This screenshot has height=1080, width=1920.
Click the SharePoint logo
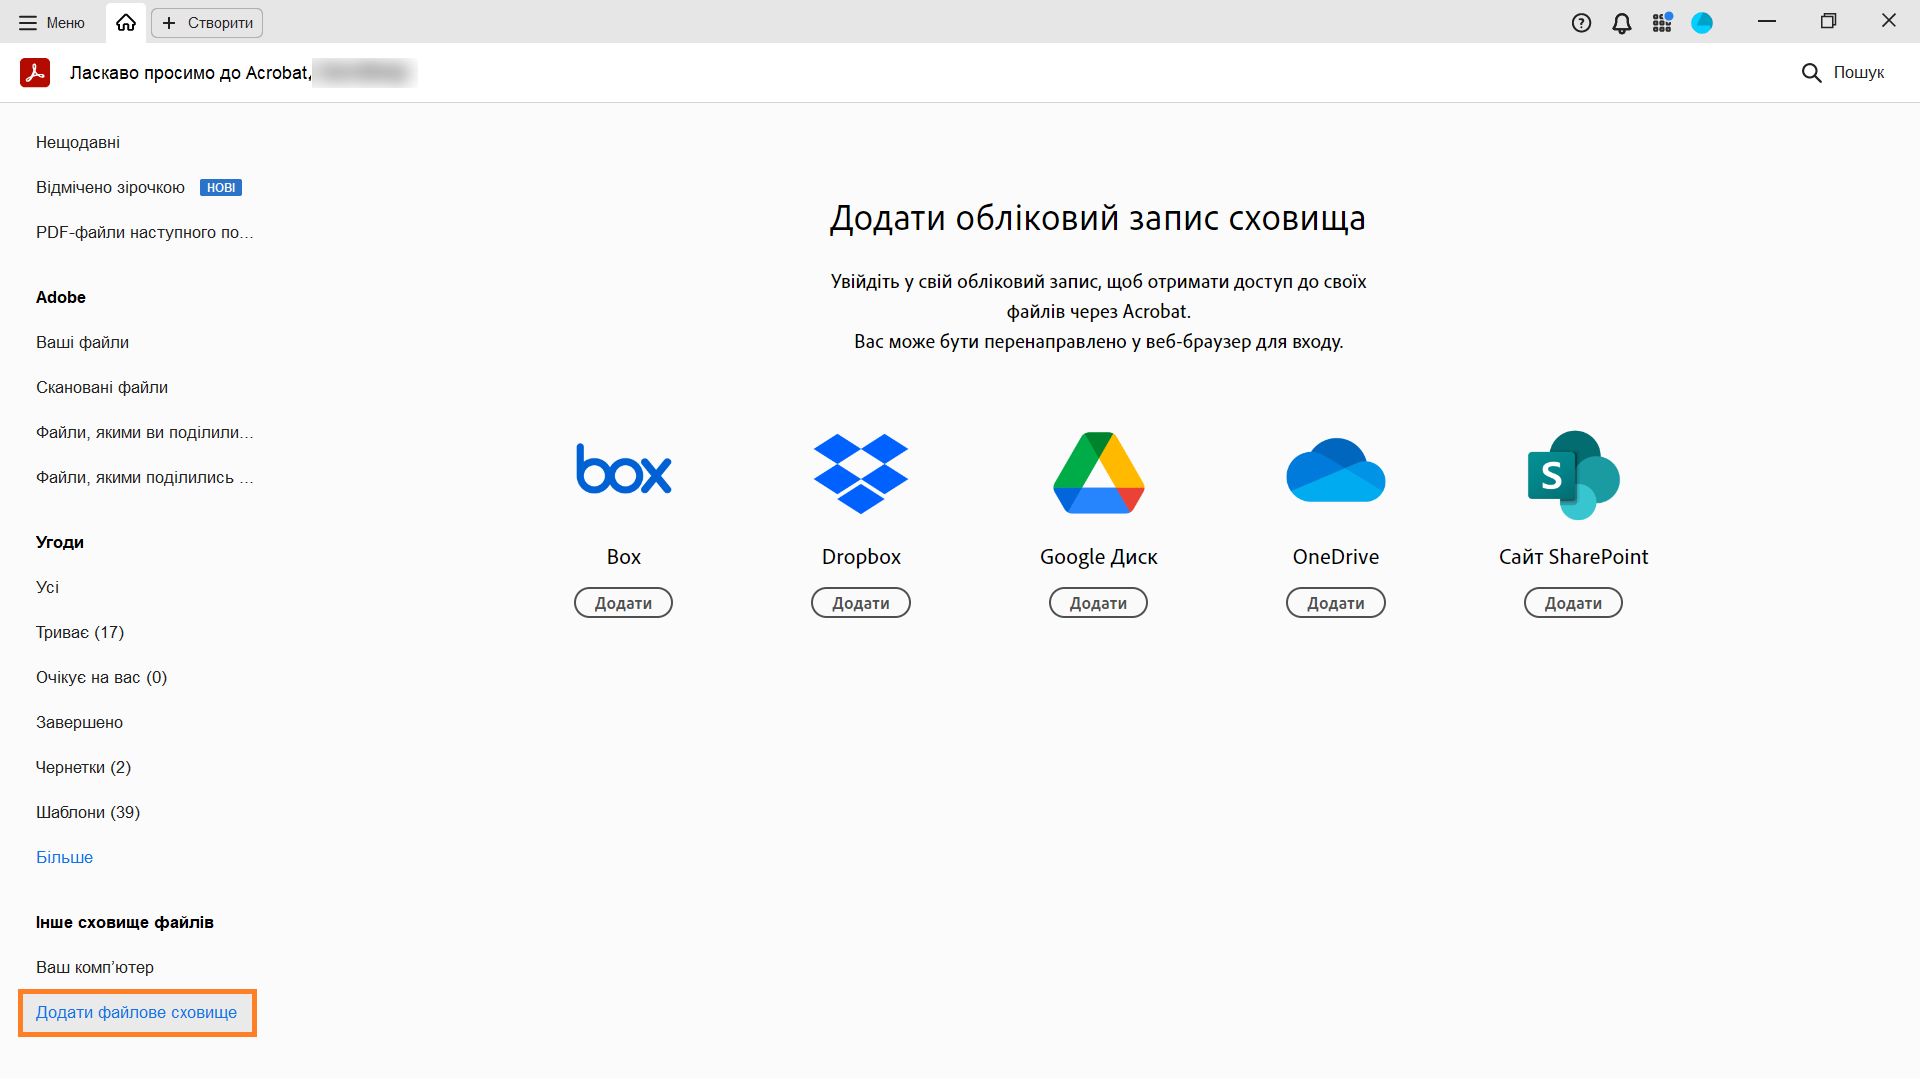1573,474
